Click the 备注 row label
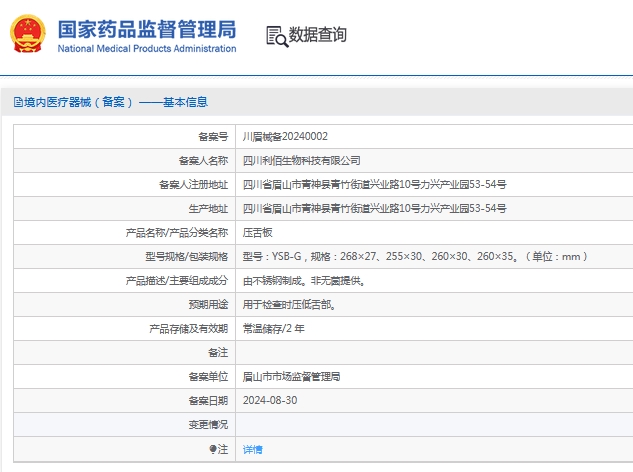 click(218, 352)
